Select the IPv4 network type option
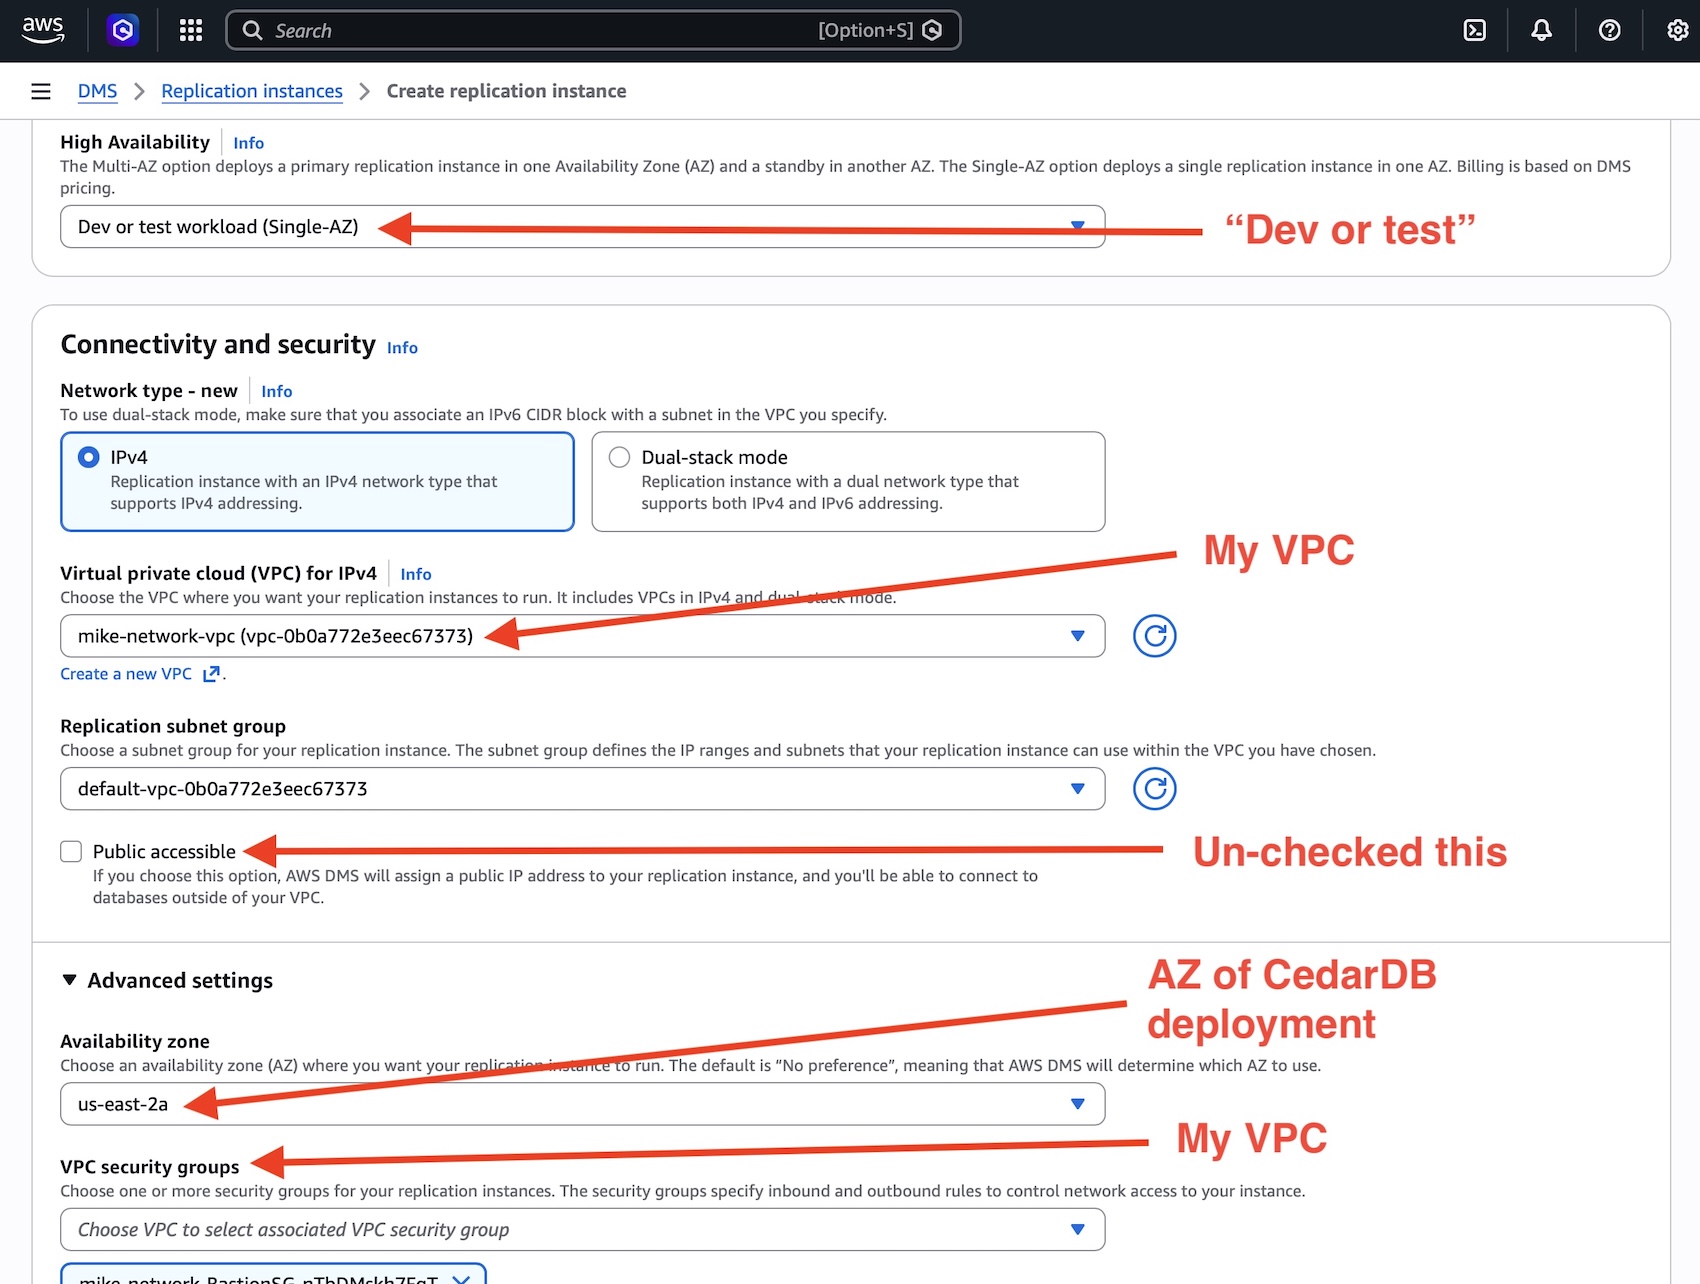 90,457
